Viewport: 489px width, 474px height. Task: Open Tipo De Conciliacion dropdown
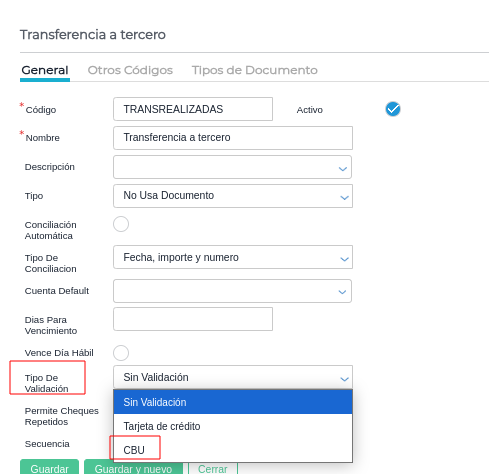233,257
